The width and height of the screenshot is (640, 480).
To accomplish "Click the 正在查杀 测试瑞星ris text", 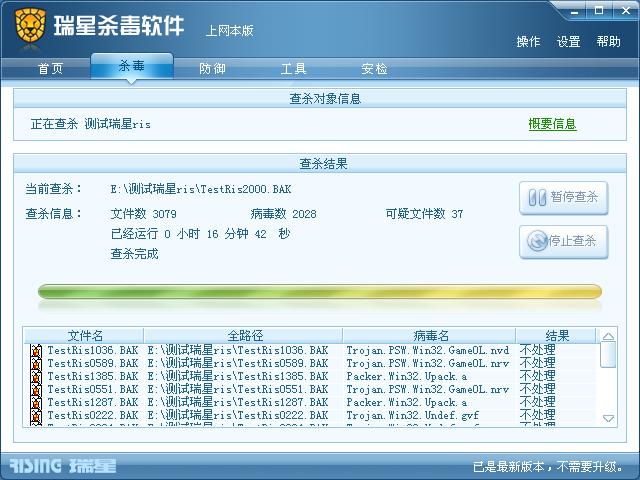I will tap(91, 124).
